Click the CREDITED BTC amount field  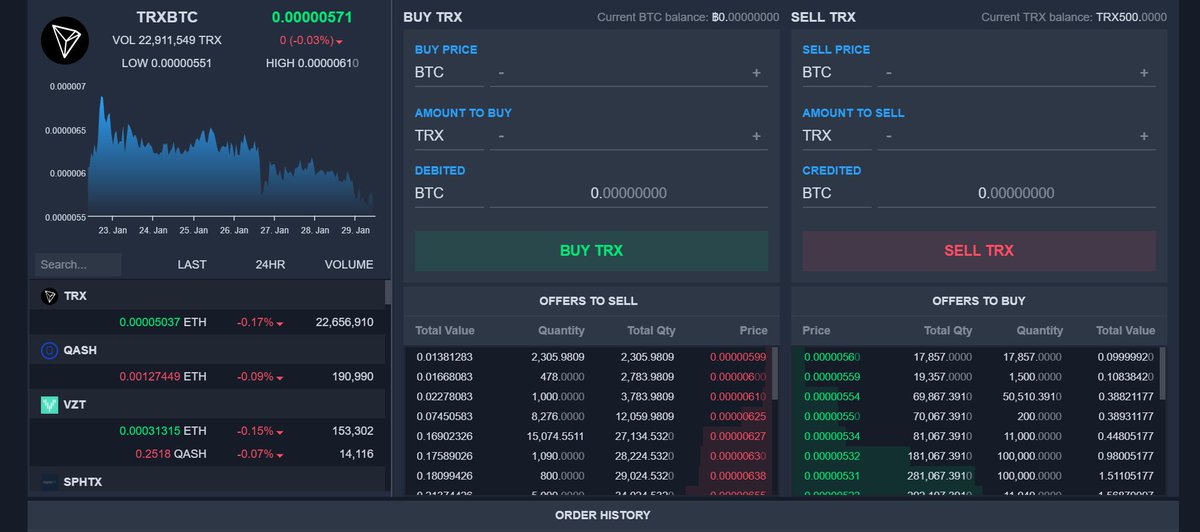[x=1016, y=193]
